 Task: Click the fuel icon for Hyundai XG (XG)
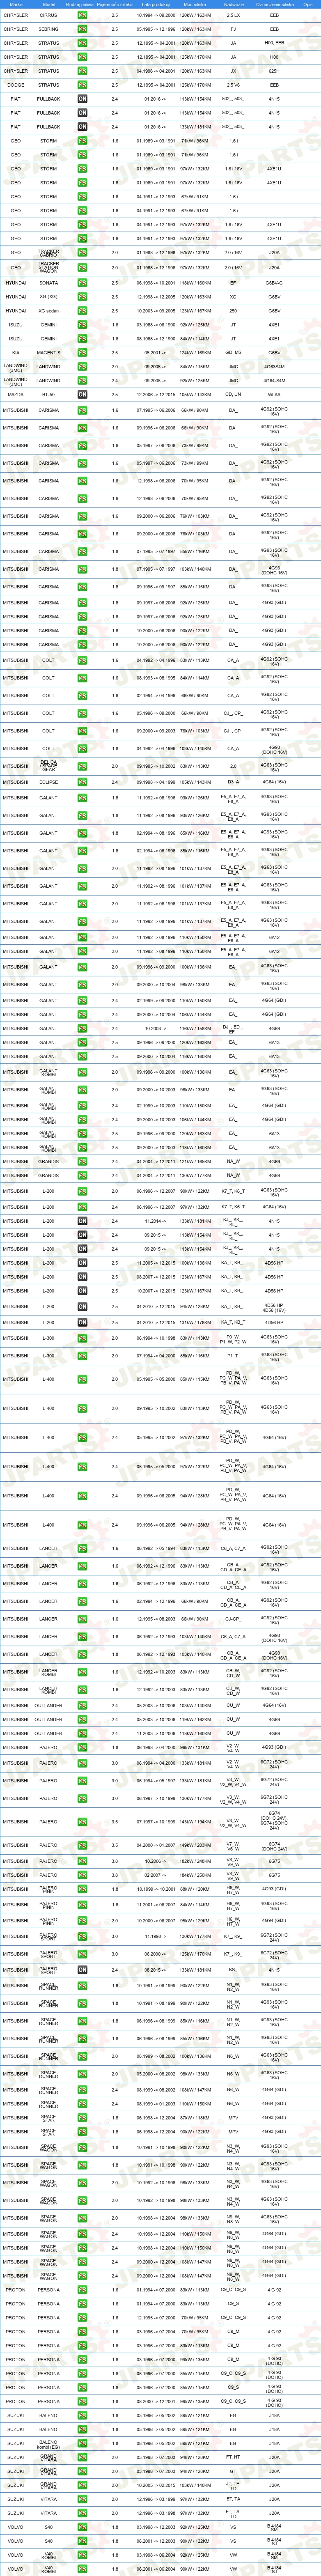click(82, 297)
